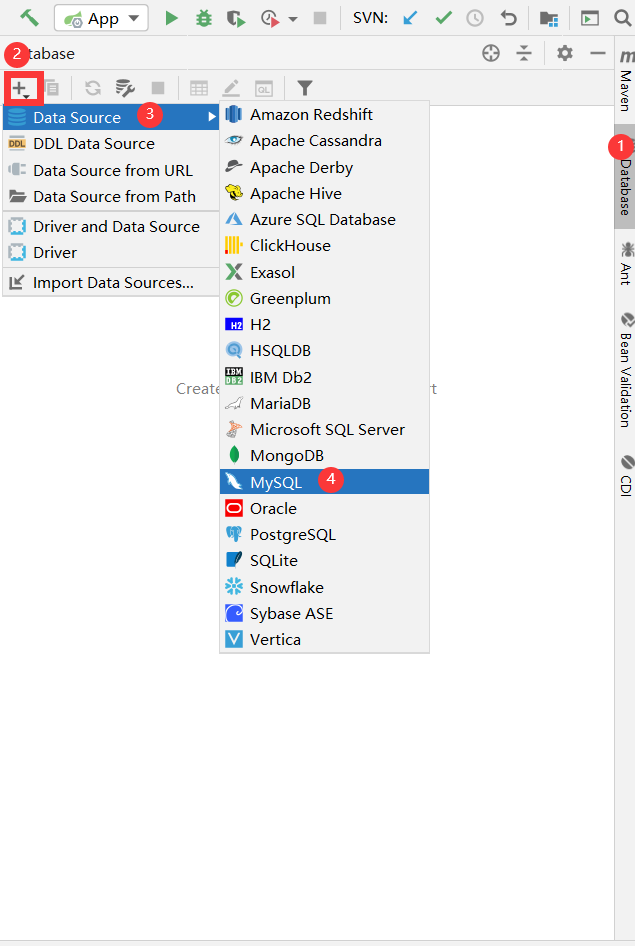Update project from SVN blue arrow
635x946 pixels.
tap(410, 18)
